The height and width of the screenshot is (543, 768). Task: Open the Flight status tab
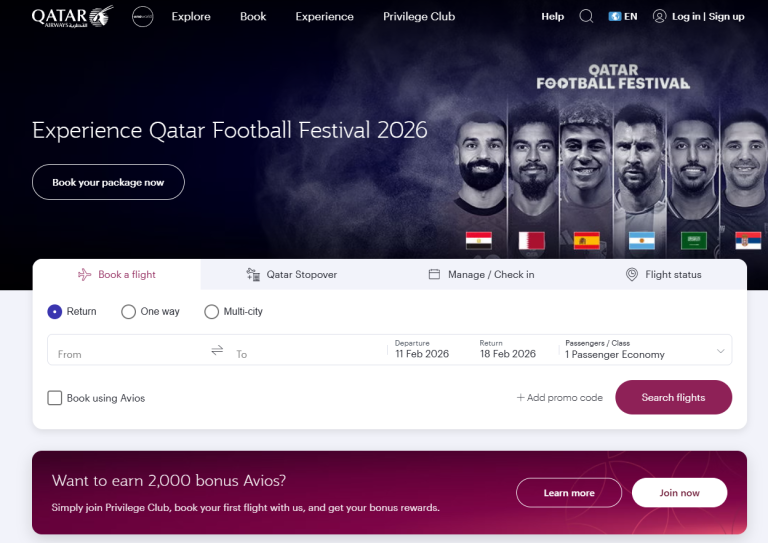click(663, 275)
